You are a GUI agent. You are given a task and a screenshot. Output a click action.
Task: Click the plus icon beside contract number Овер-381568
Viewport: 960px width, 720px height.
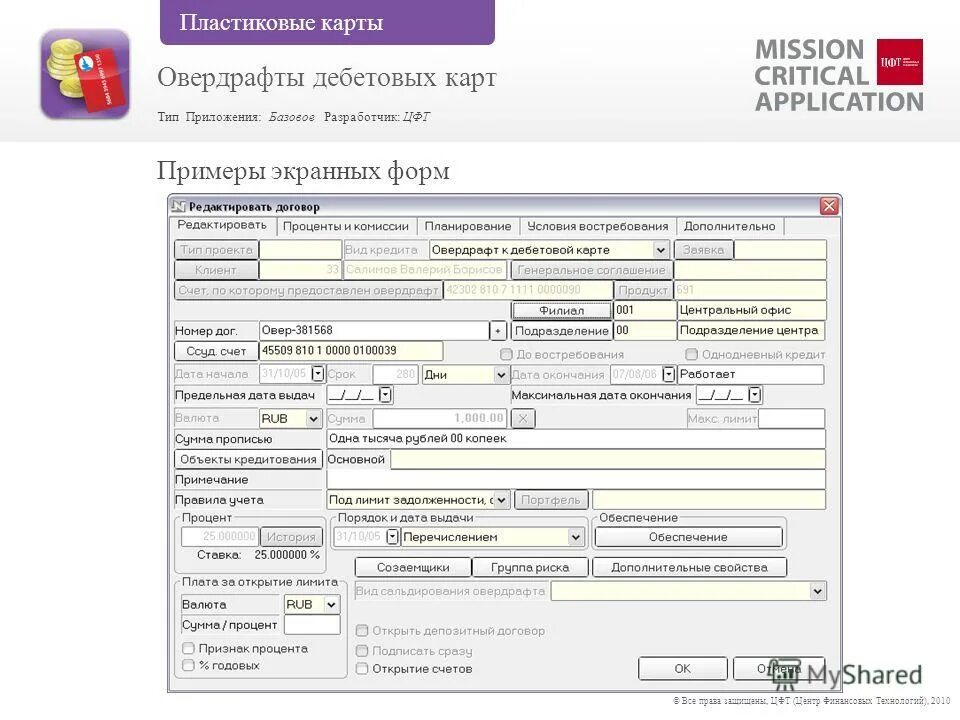[496, 330]
